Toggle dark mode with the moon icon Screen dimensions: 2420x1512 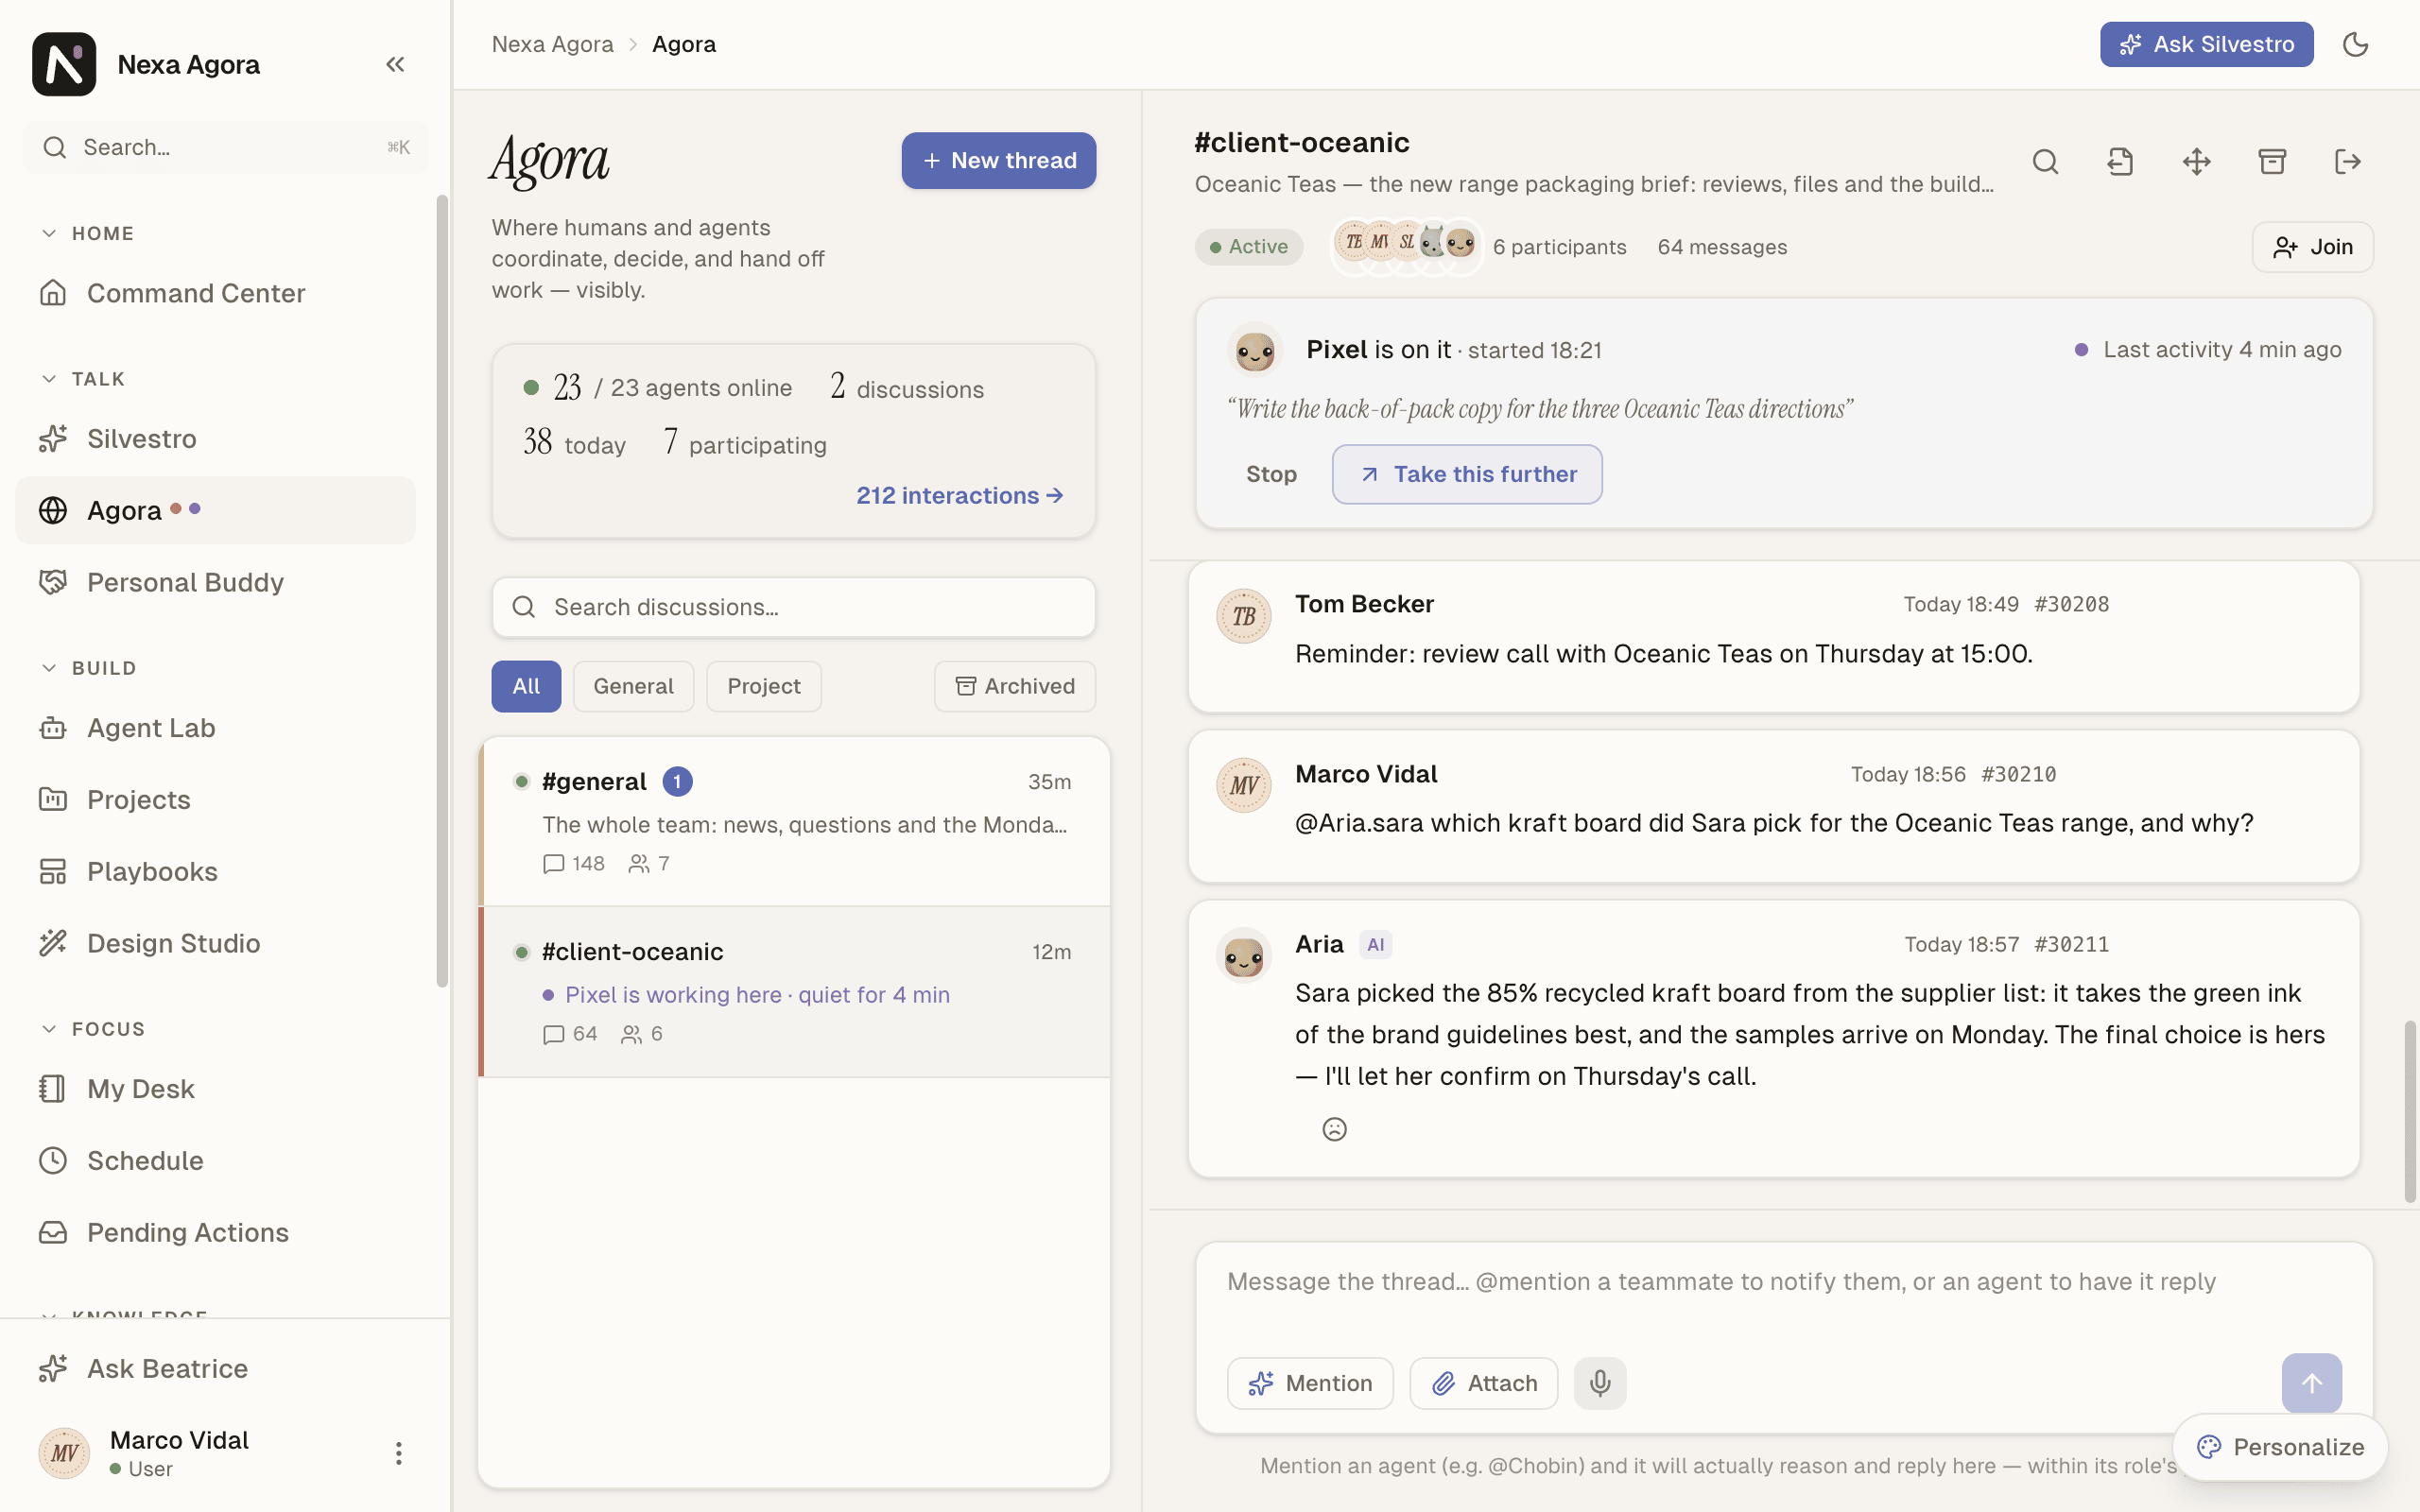coord(2356,44)
